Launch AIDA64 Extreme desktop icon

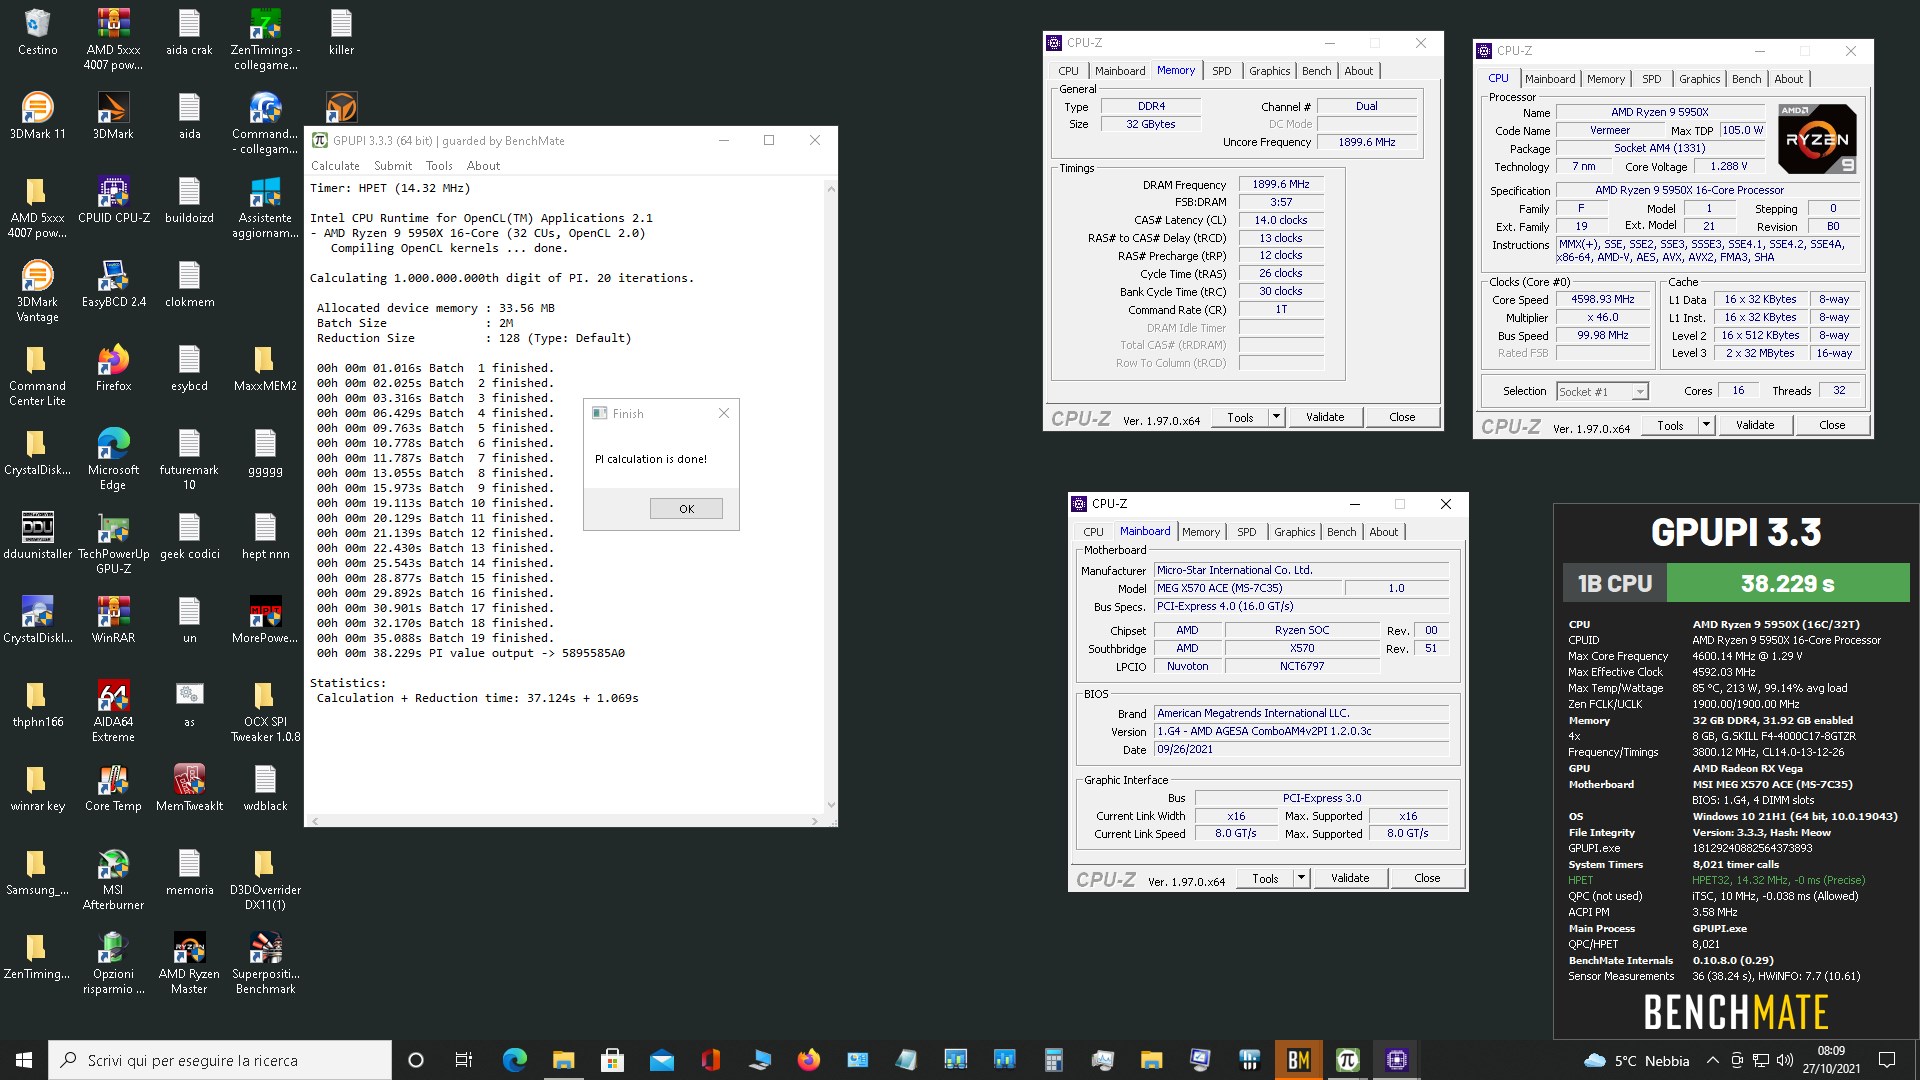pyautogui.click(x=113, y=711)
